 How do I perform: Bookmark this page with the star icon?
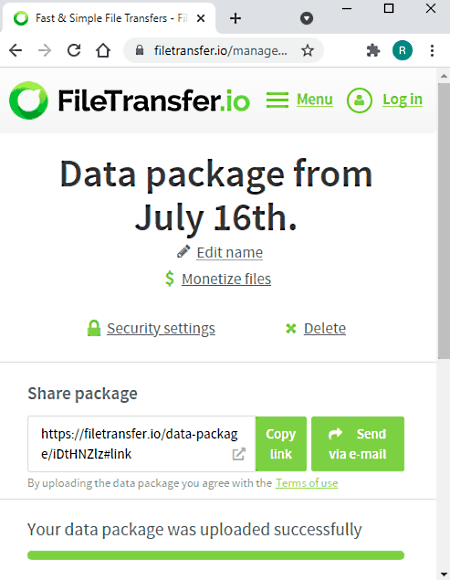tap(307, 50)
